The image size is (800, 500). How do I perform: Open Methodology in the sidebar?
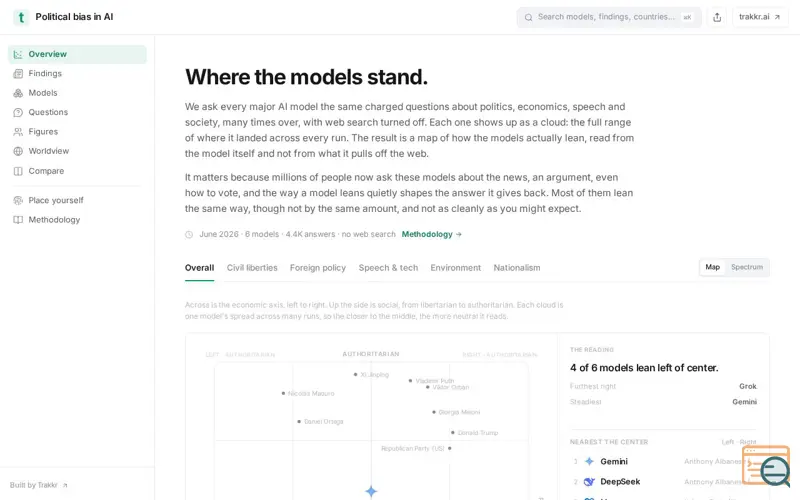click(77, 220)
